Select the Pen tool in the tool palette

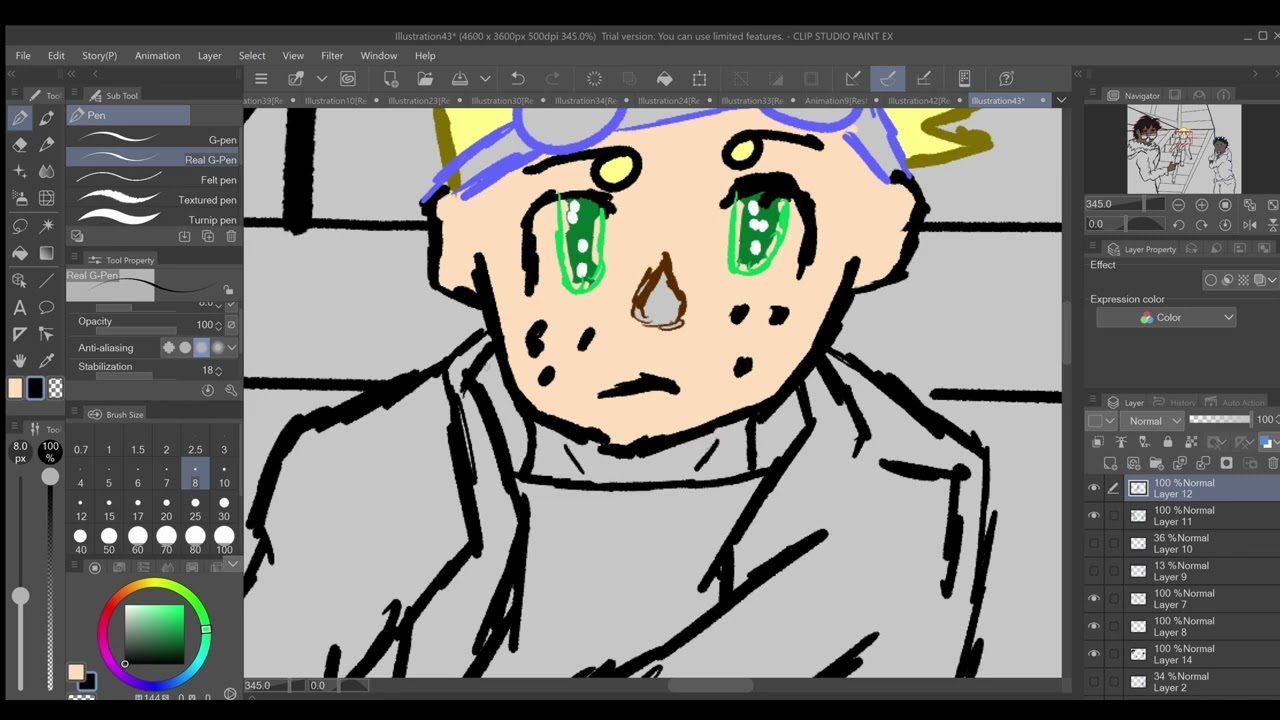[19, 118]
